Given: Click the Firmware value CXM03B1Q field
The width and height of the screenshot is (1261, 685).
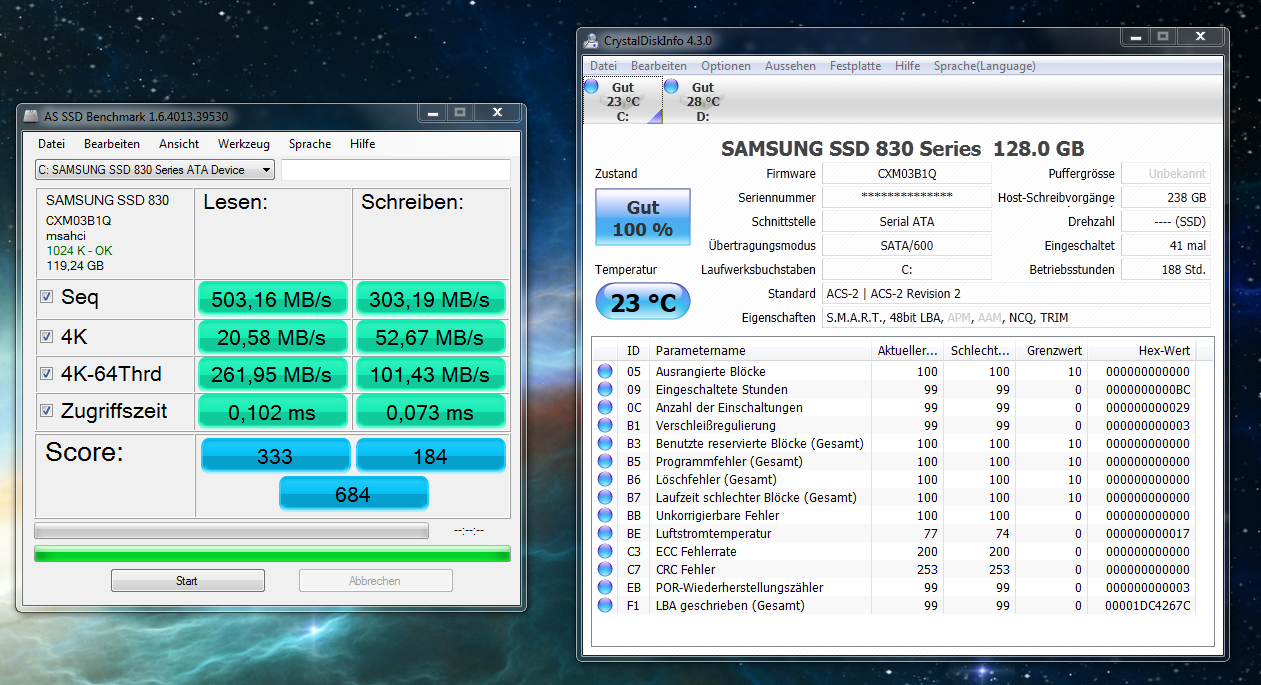Looking at the screenshot, I should [x=906, y=174].
